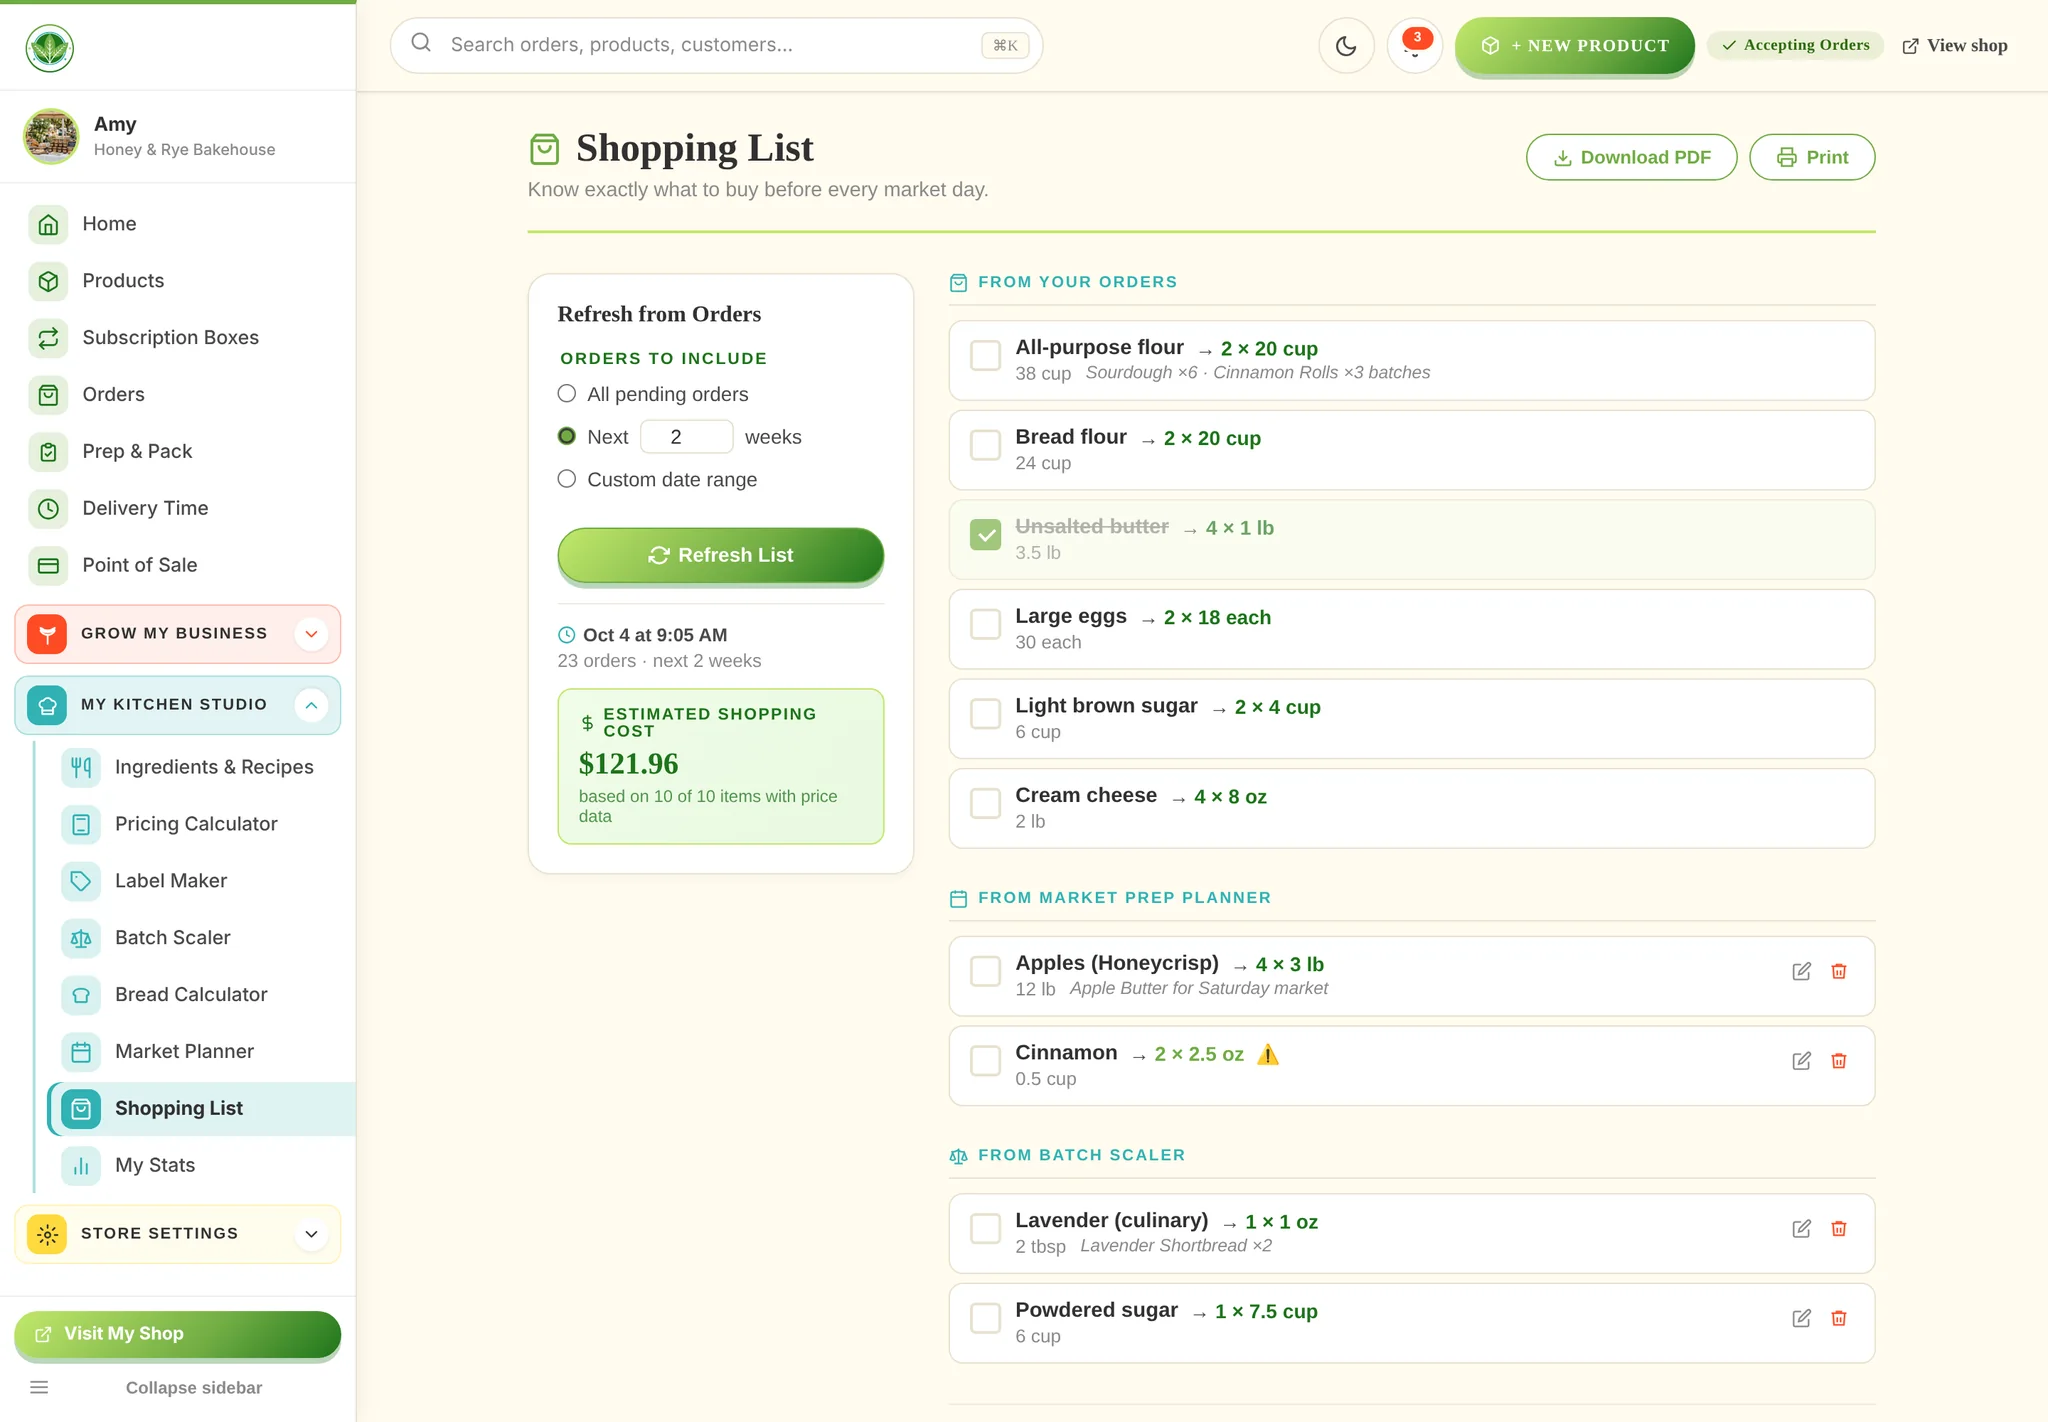This screenshot has height=1422, width=2048.
Task: Go to Pricing Calculator
Action: [x=201, y=824]
